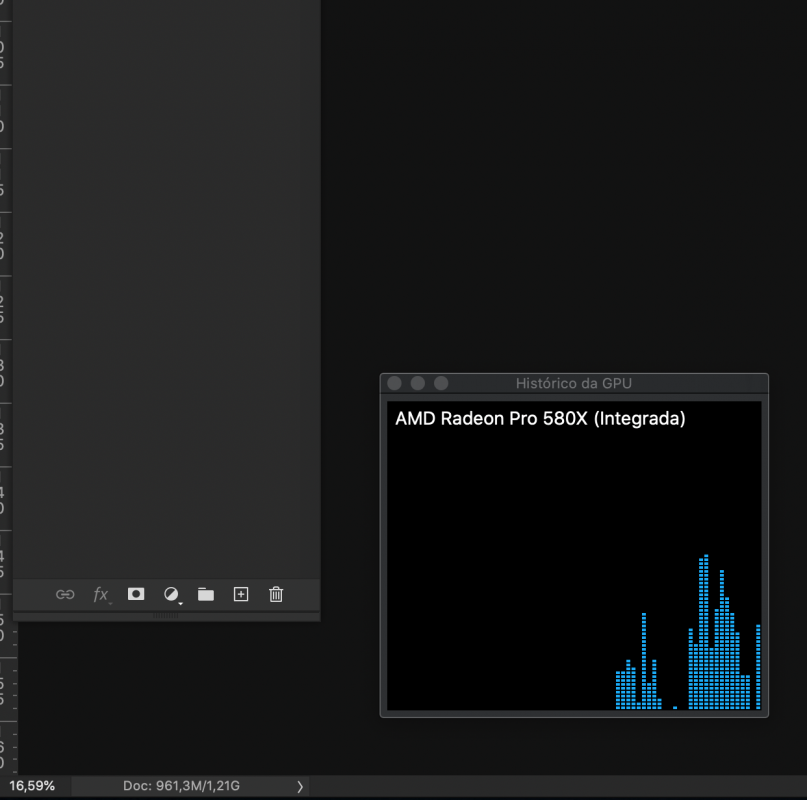This screenshot has width=807, height=800.
Task: Click the layers panel bottom grip handle
Action: click(x=166, y=616)
